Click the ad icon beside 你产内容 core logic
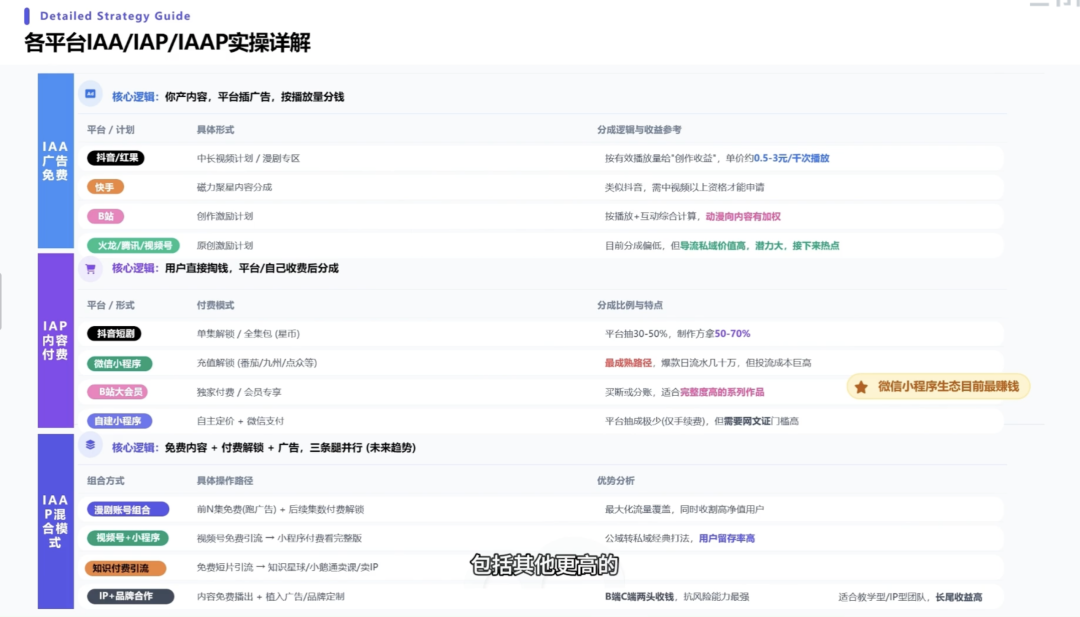Viewport: 1080px width, 617px height. pyautogui.click(x=90, y=94)
